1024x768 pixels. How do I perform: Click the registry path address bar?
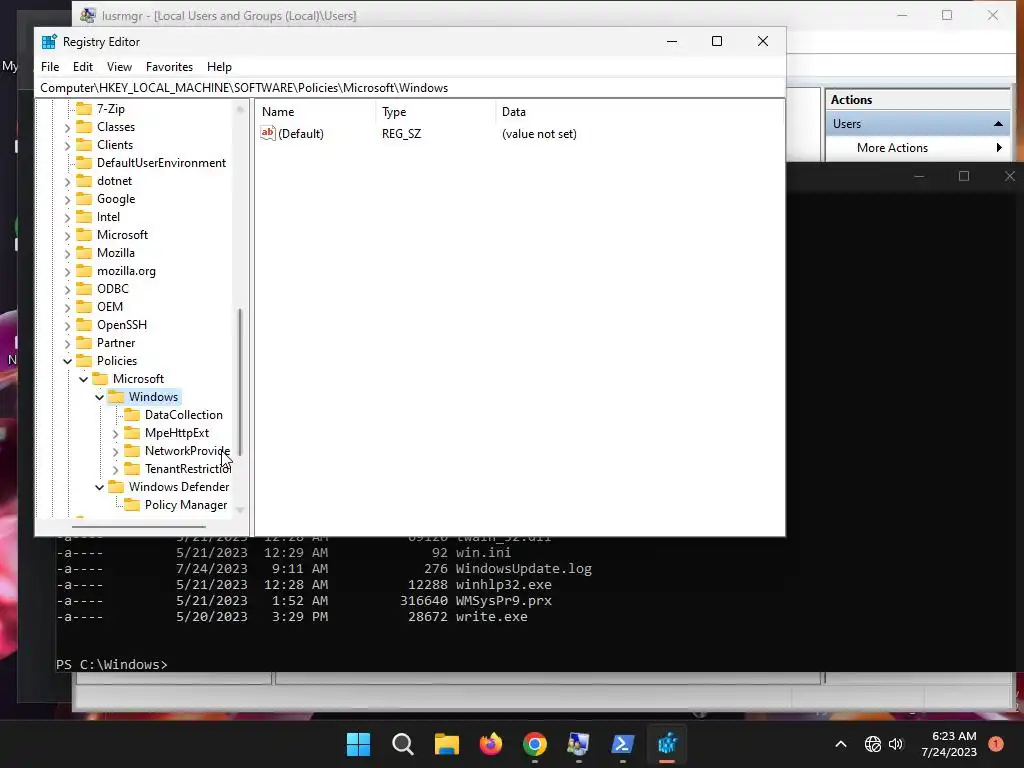pos(410,88)
